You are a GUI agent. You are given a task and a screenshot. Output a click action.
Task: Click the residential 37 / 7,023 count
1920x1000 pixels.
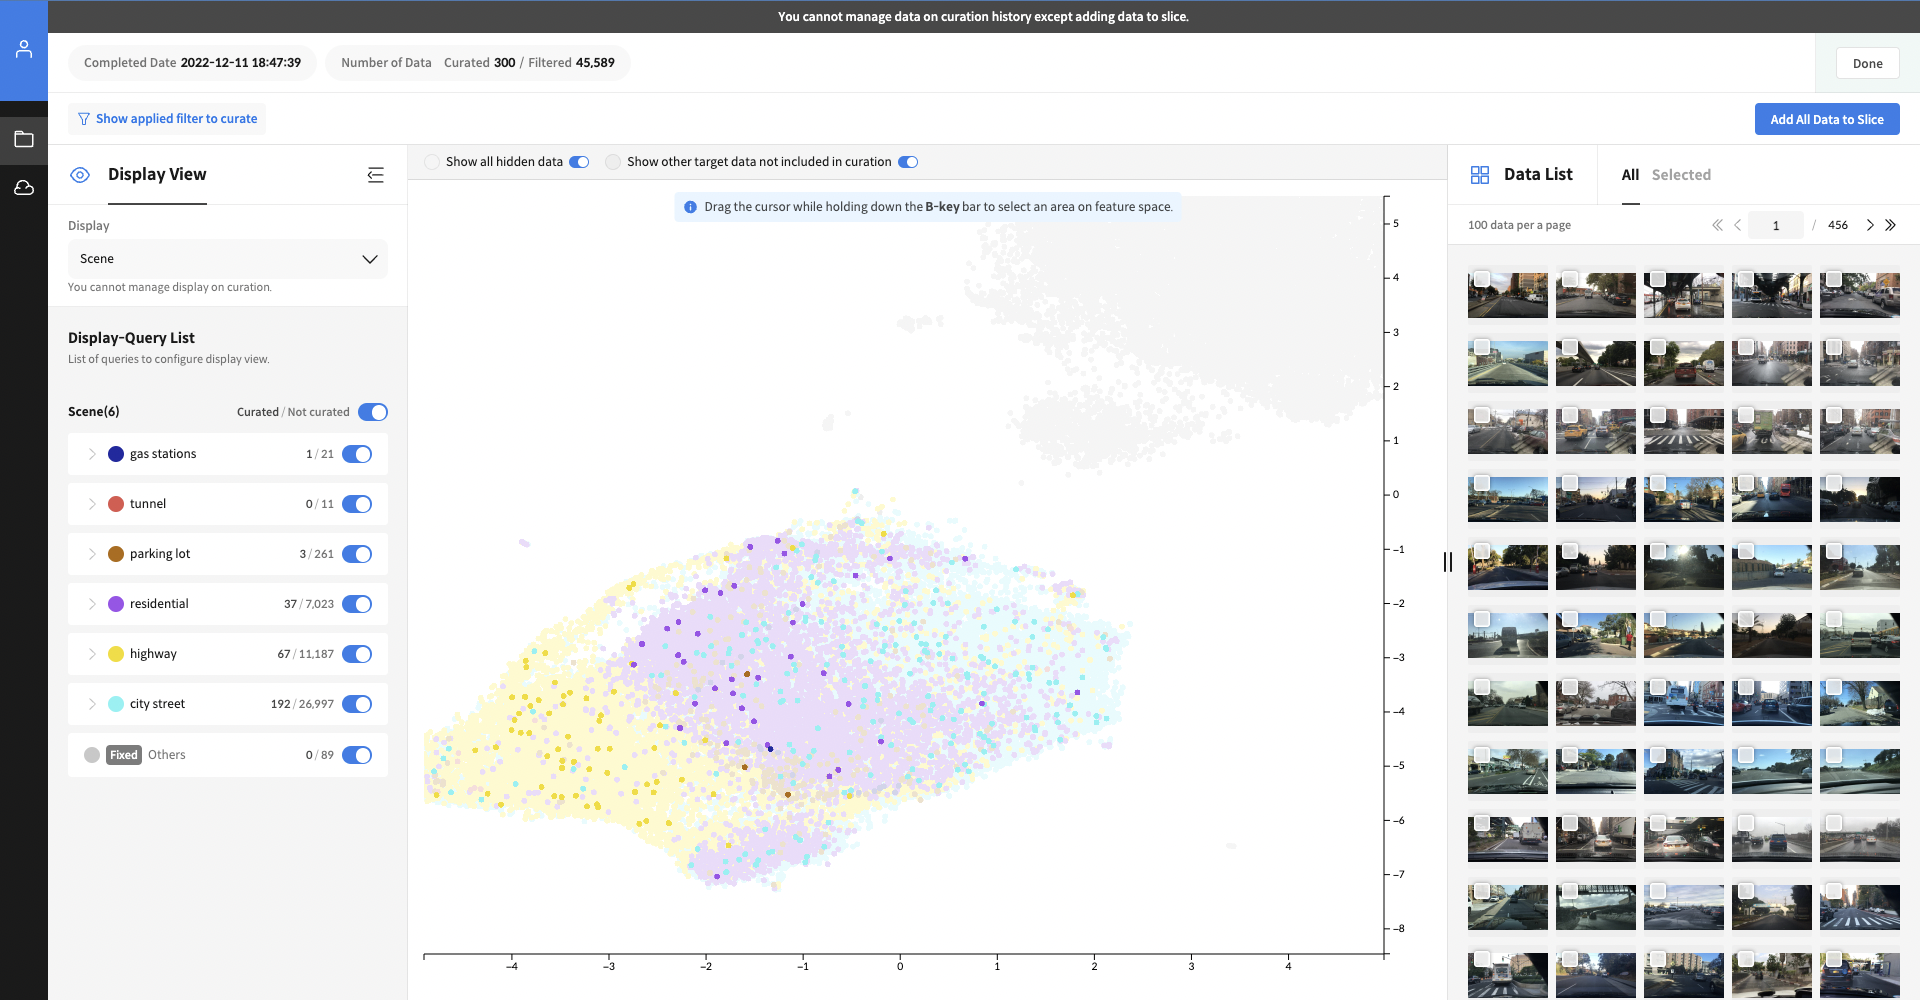pyautogui.click(x=309, y=604)
